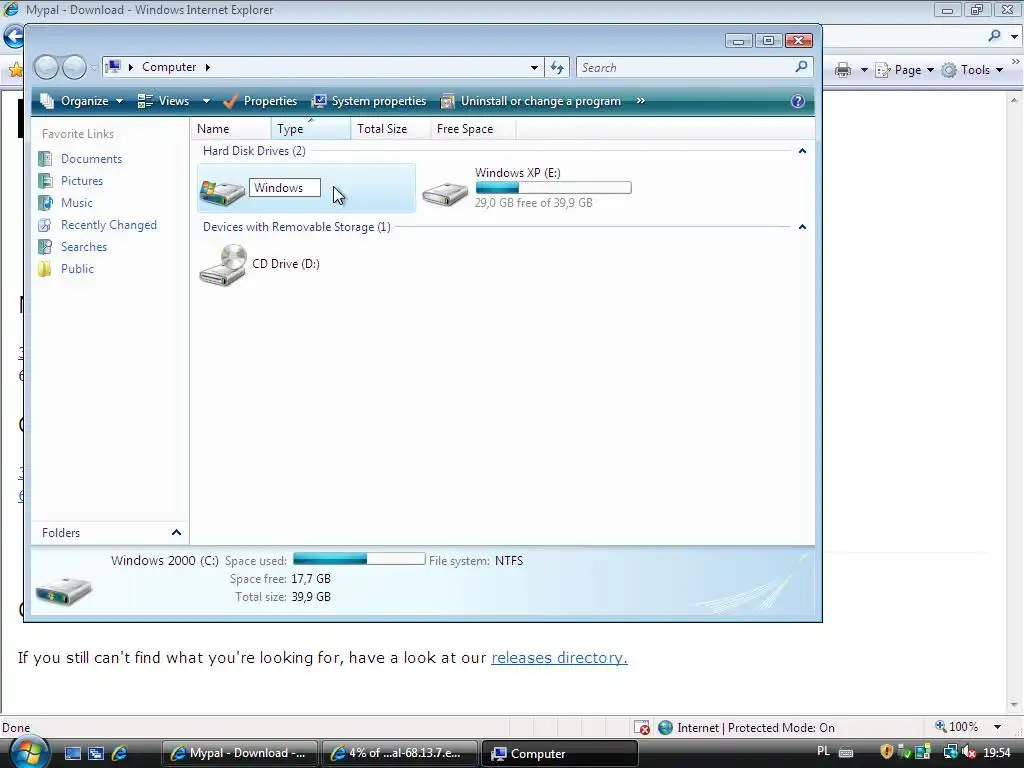Click the Windows XP (E:) drive label
This screenshot has height=768, width=1024.
[517, 172]
